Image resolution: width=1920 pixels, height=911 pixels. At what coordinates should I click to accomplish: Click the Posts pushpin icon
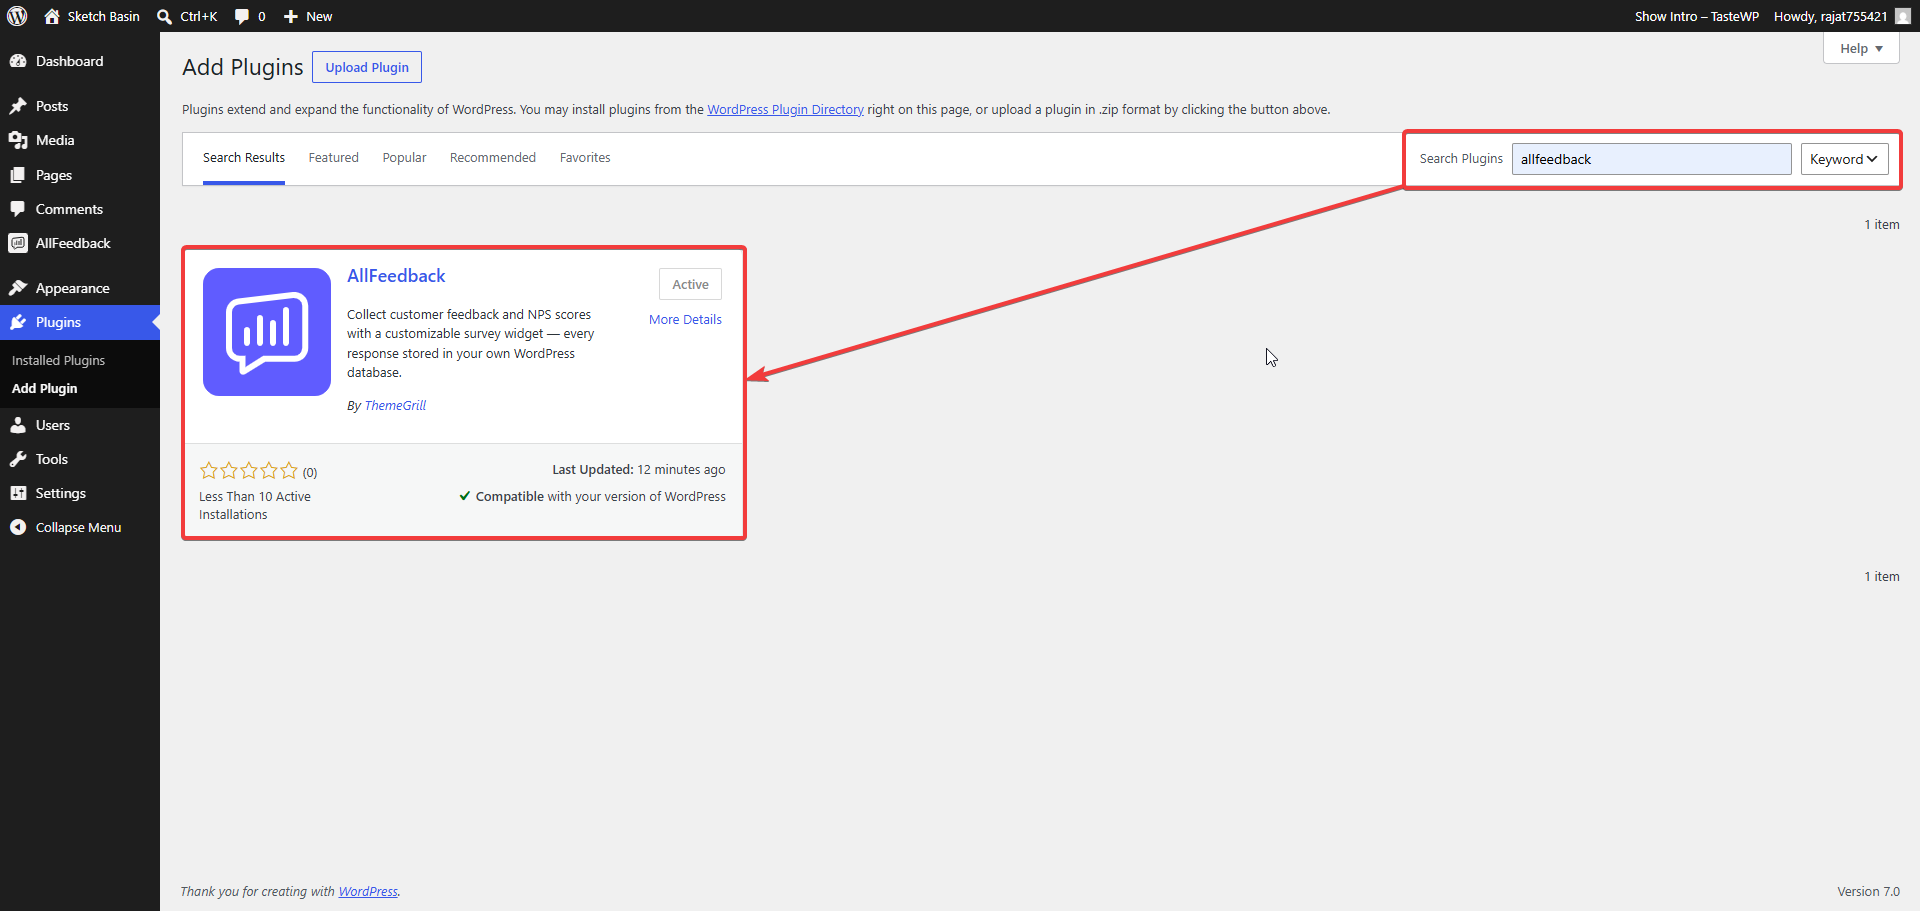(x=18, y=106)
